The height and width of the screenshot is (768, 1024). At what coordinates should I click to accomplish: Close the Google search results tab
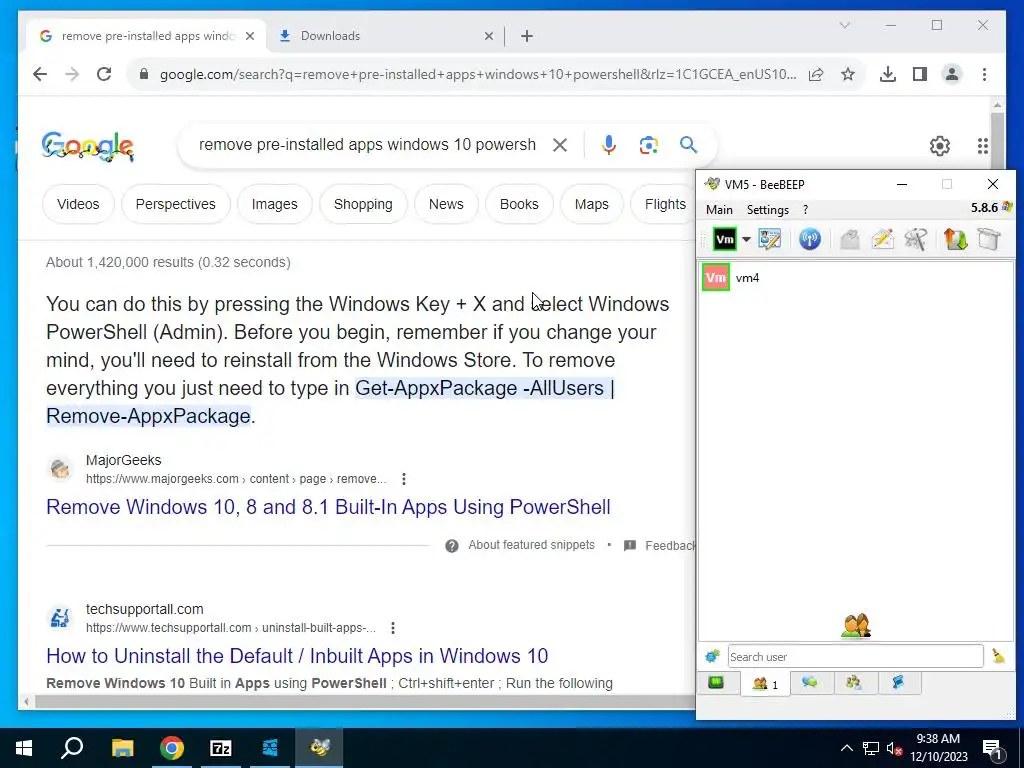click(x=249, y=37)
